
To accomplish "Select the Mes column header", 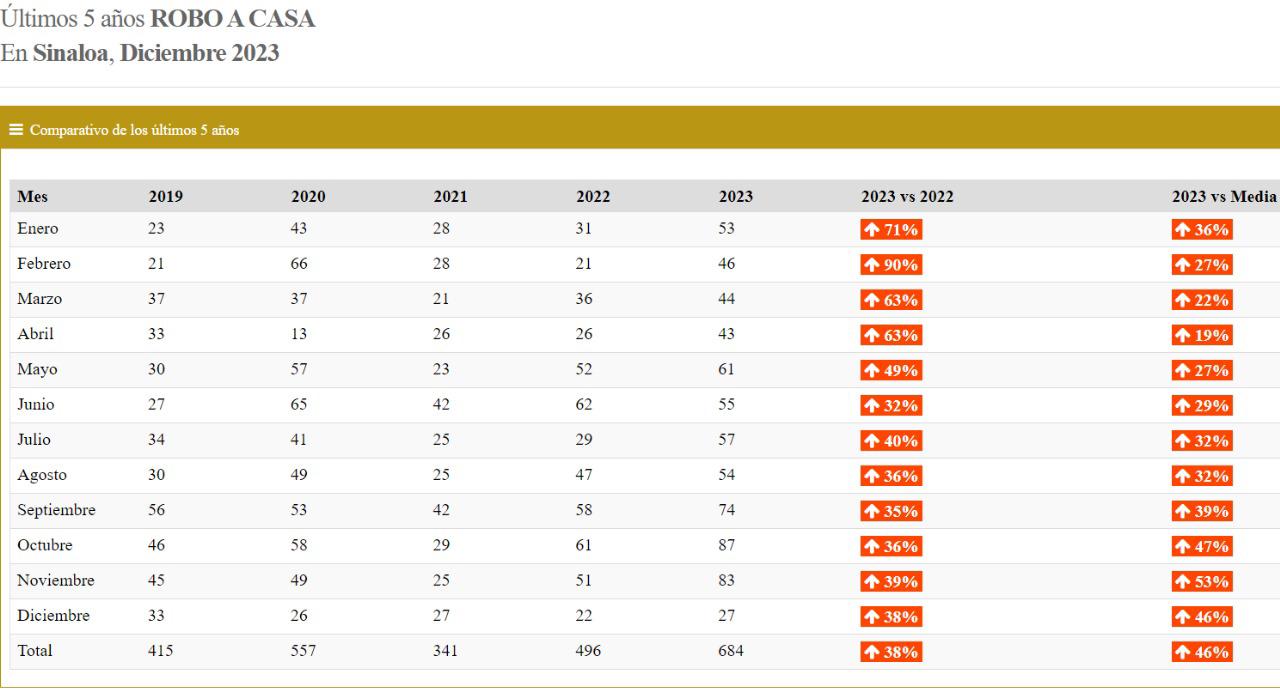I will [x=31, y=197].
